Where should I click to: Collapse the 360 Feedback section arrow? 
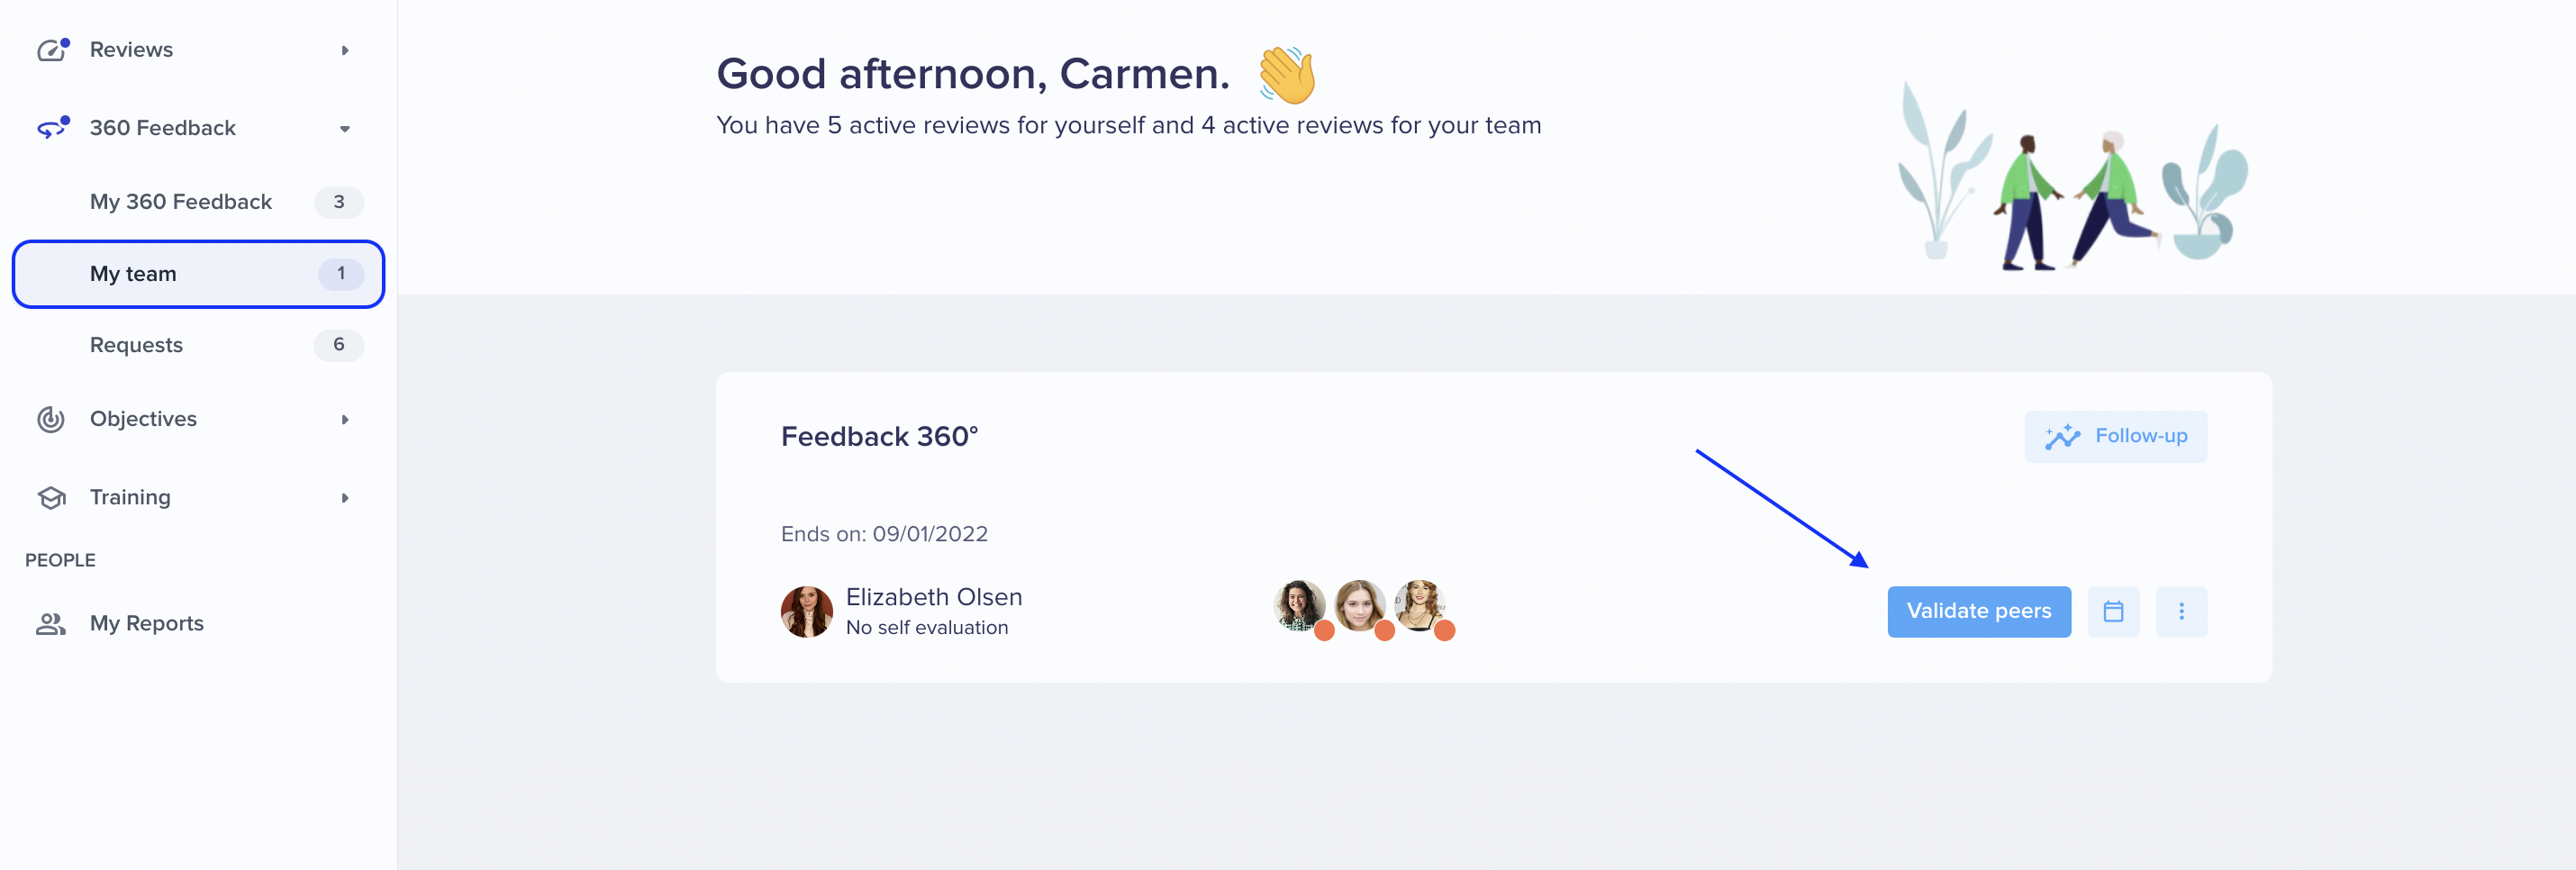tap(345, 128)
